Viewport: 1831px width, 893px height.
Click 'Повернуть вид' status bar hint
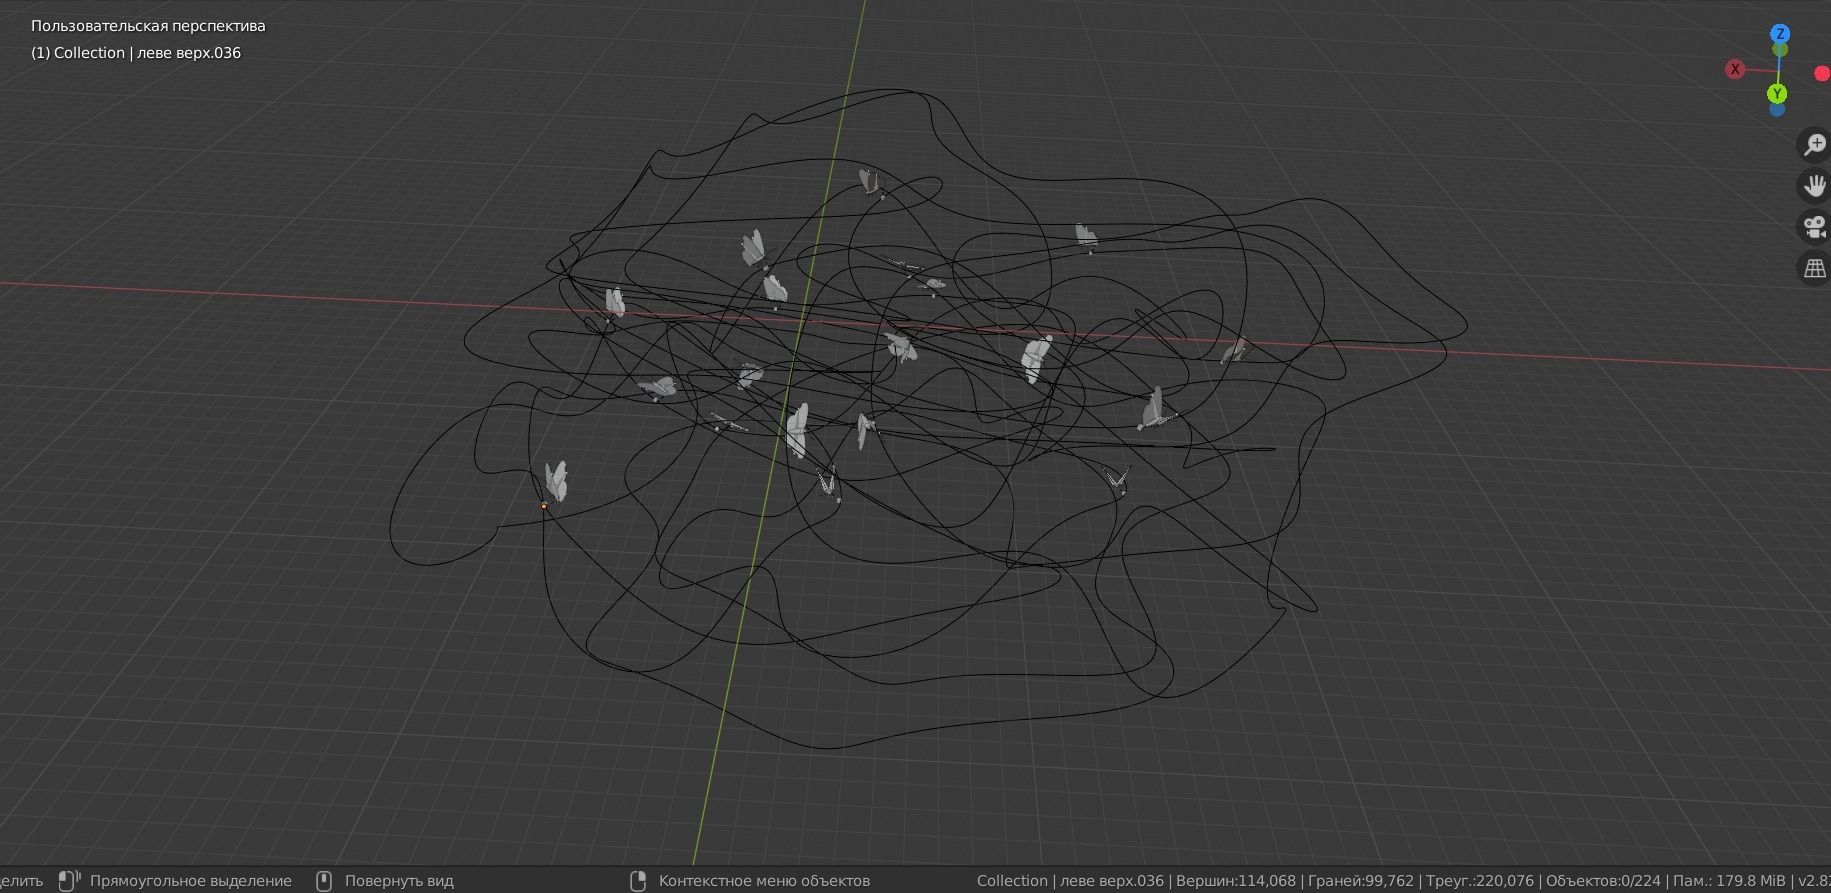(399, 881)
